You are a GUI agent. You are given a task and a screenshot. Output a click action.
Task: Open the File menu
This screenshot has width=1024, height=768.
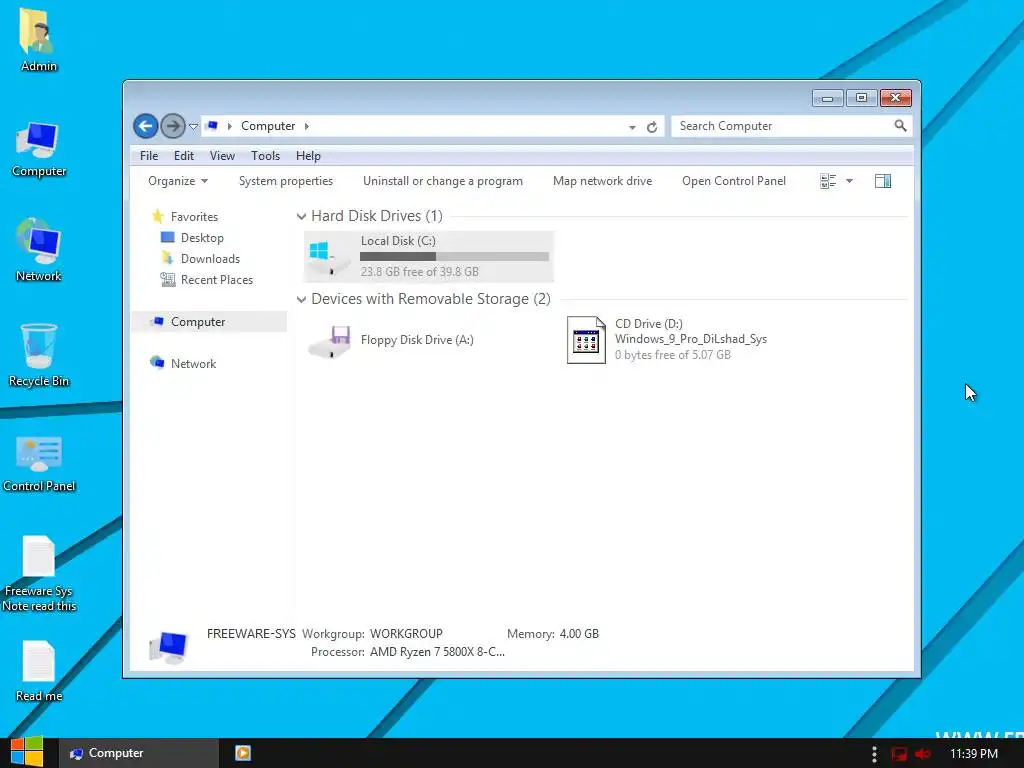149,155
